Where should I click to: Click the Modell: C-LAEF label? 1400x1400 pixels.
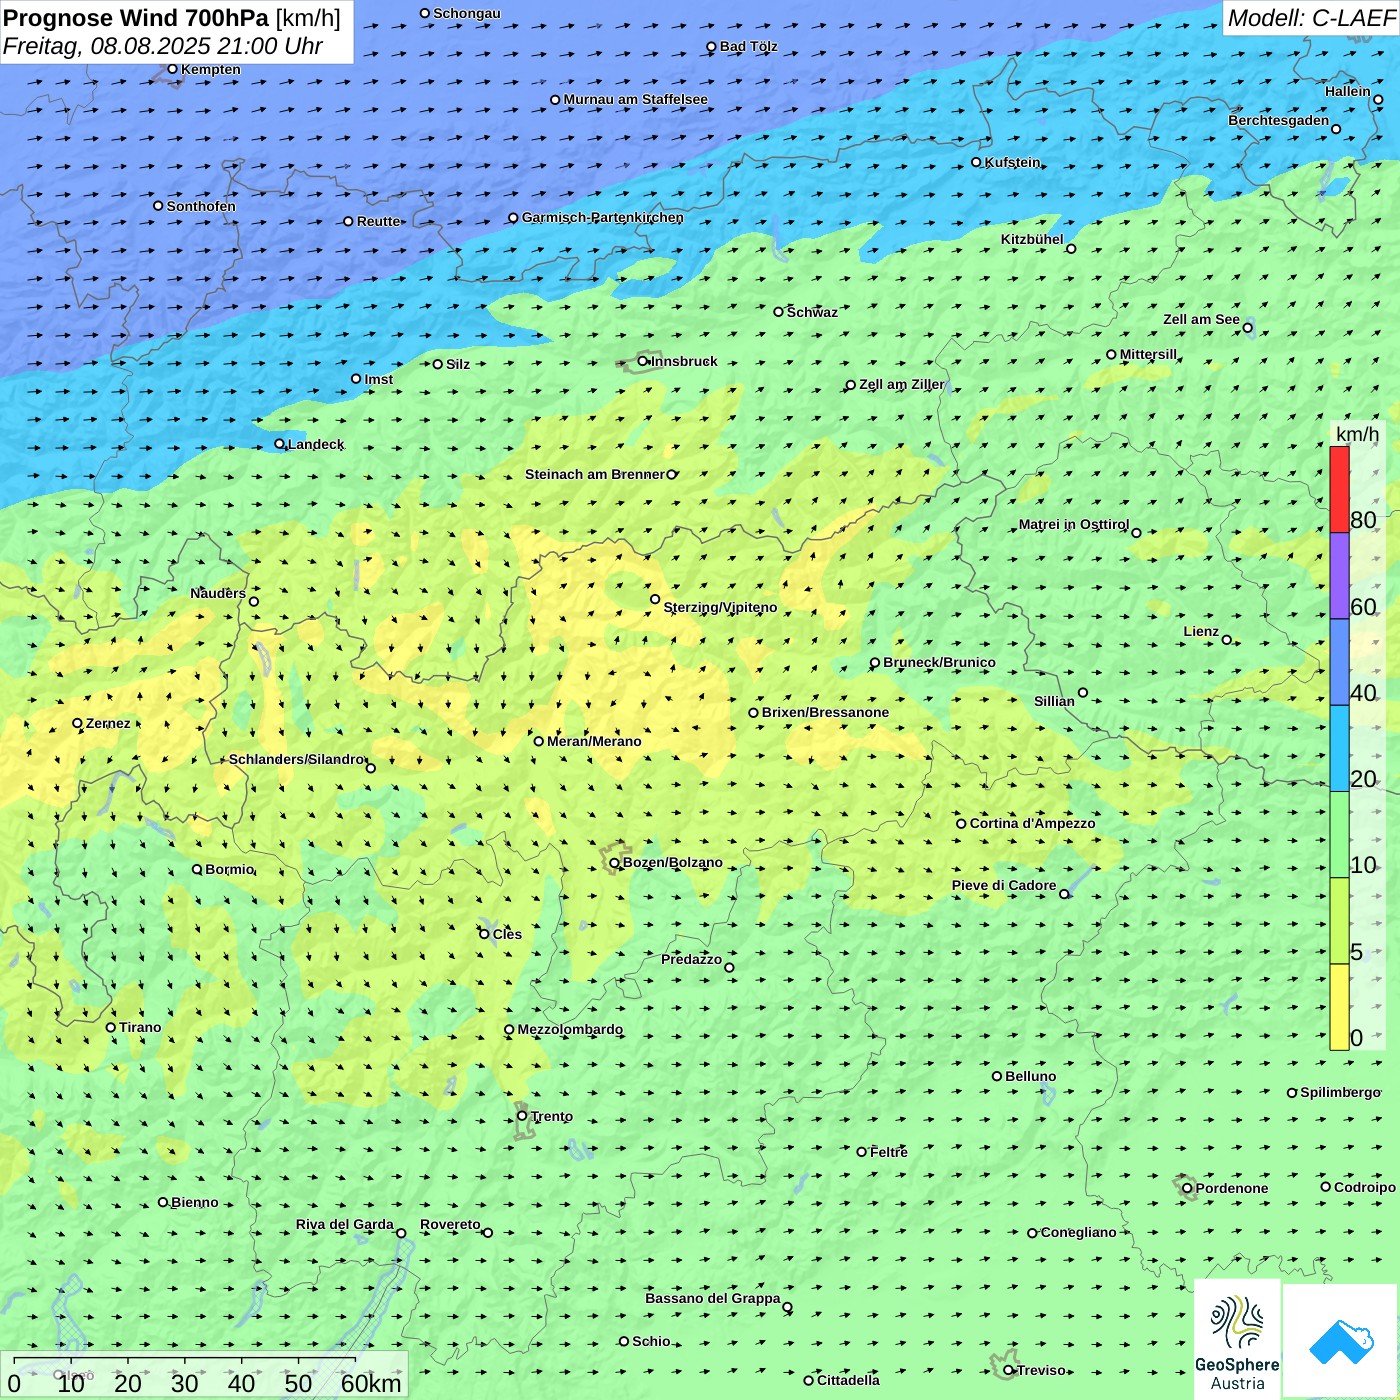[x=1310, y=18]
